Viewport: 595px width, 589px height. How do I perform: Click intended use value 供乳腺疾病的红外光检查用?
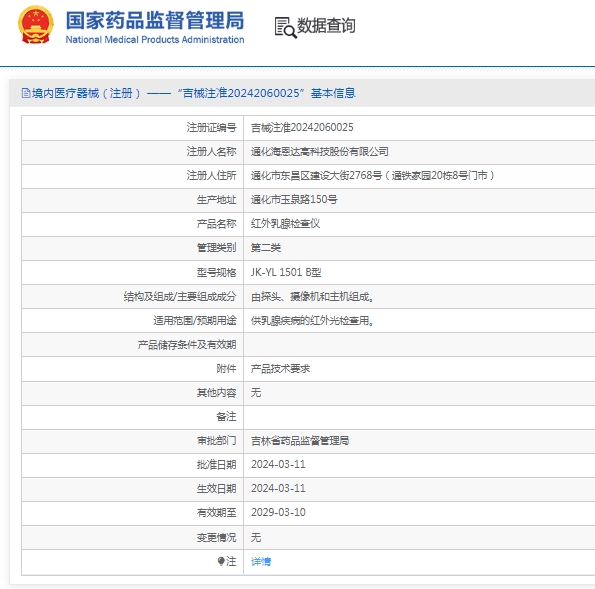click(312, 321)
